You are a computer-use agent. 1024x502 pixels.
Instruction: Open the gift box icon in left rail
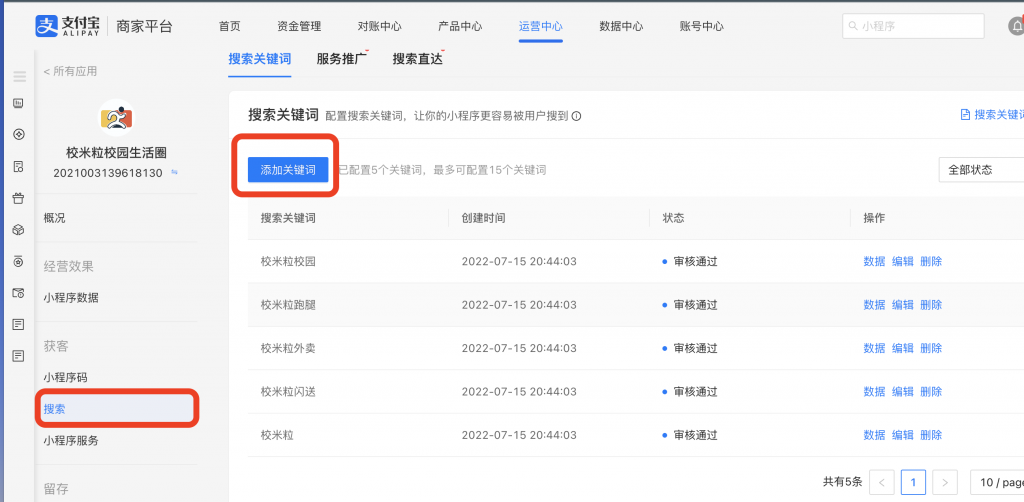pyautogui.click(x=18, y=198)
